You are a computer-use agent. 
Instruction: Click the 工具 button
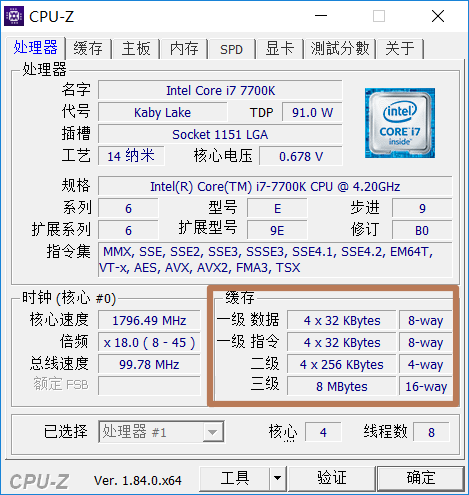click(235, 478)
